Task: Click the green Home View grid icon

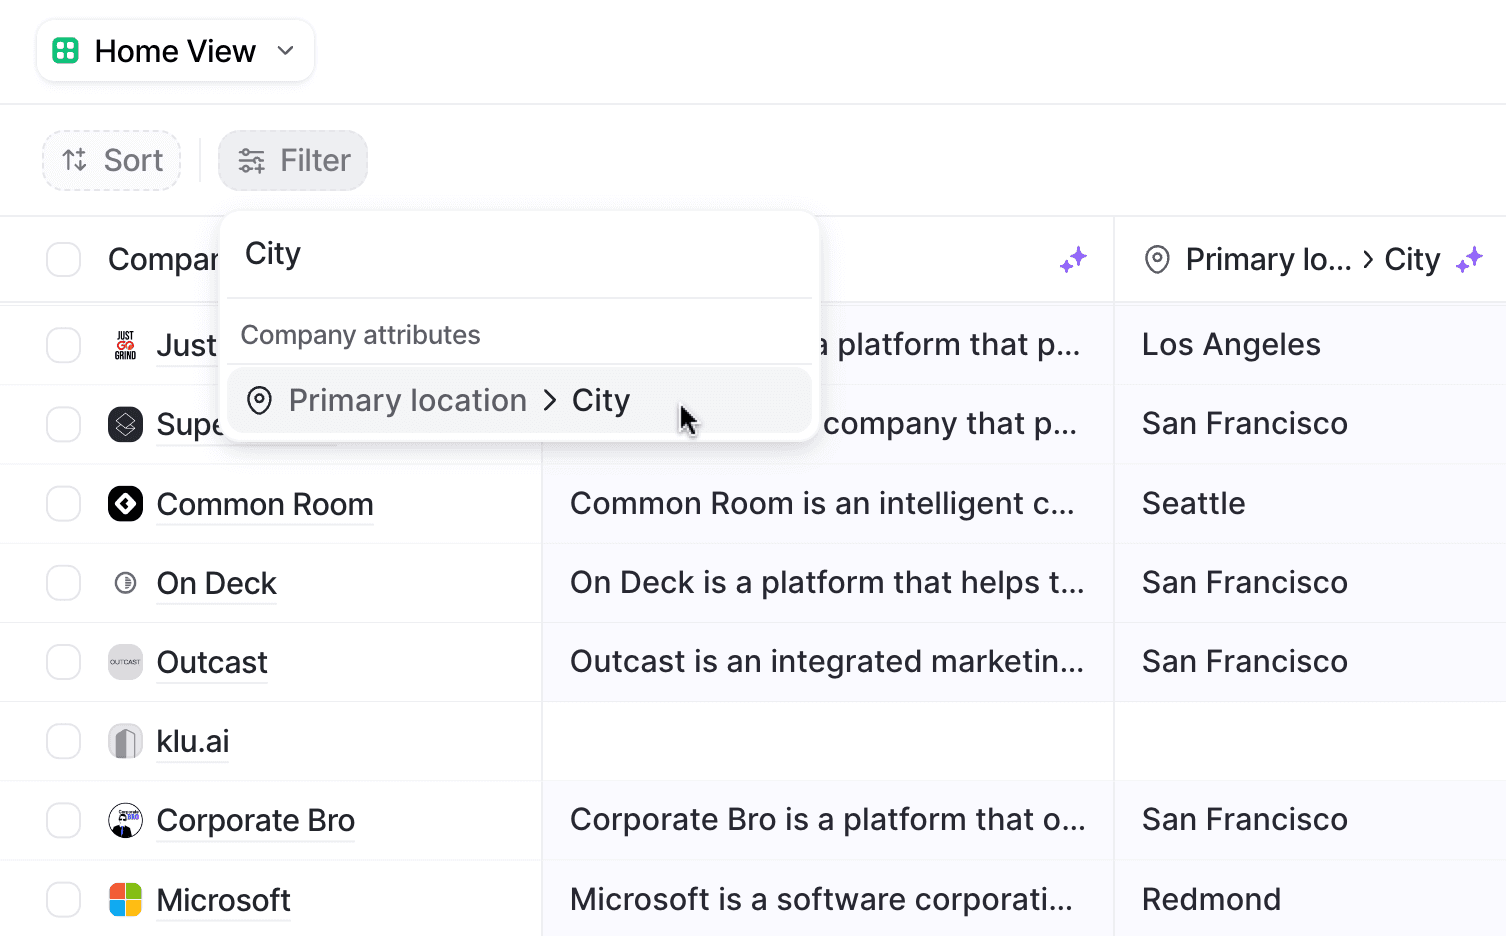Action: [x=66, y=51]
